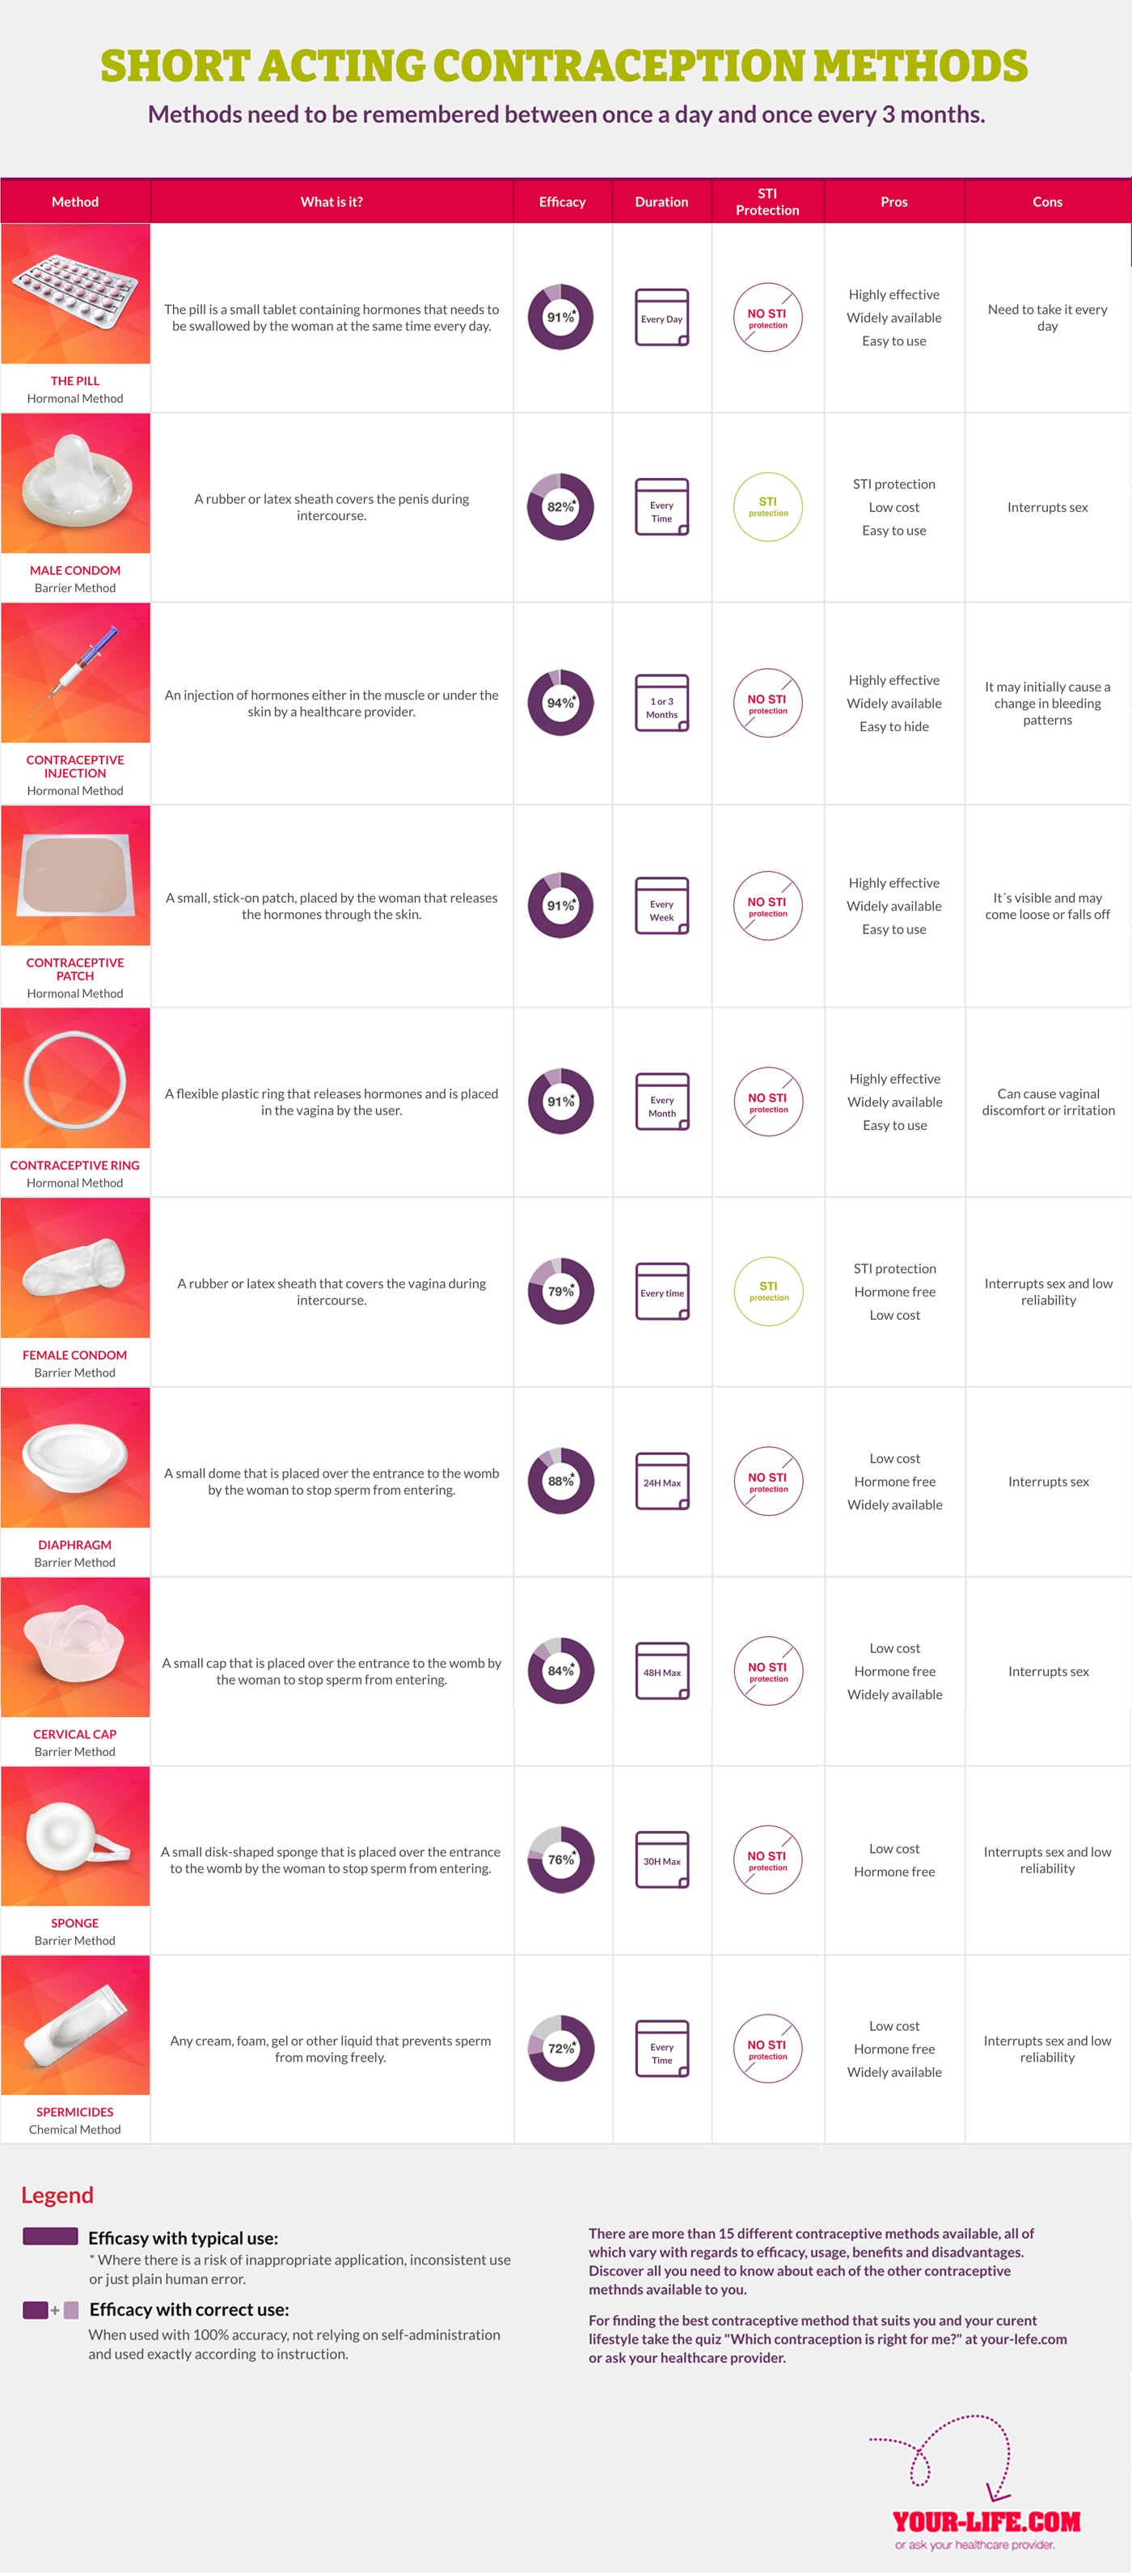1132x2576 pixels.
Task: Click the 94% efficacy donut chart
Action: pyautogui.click(x=560, y=703)
